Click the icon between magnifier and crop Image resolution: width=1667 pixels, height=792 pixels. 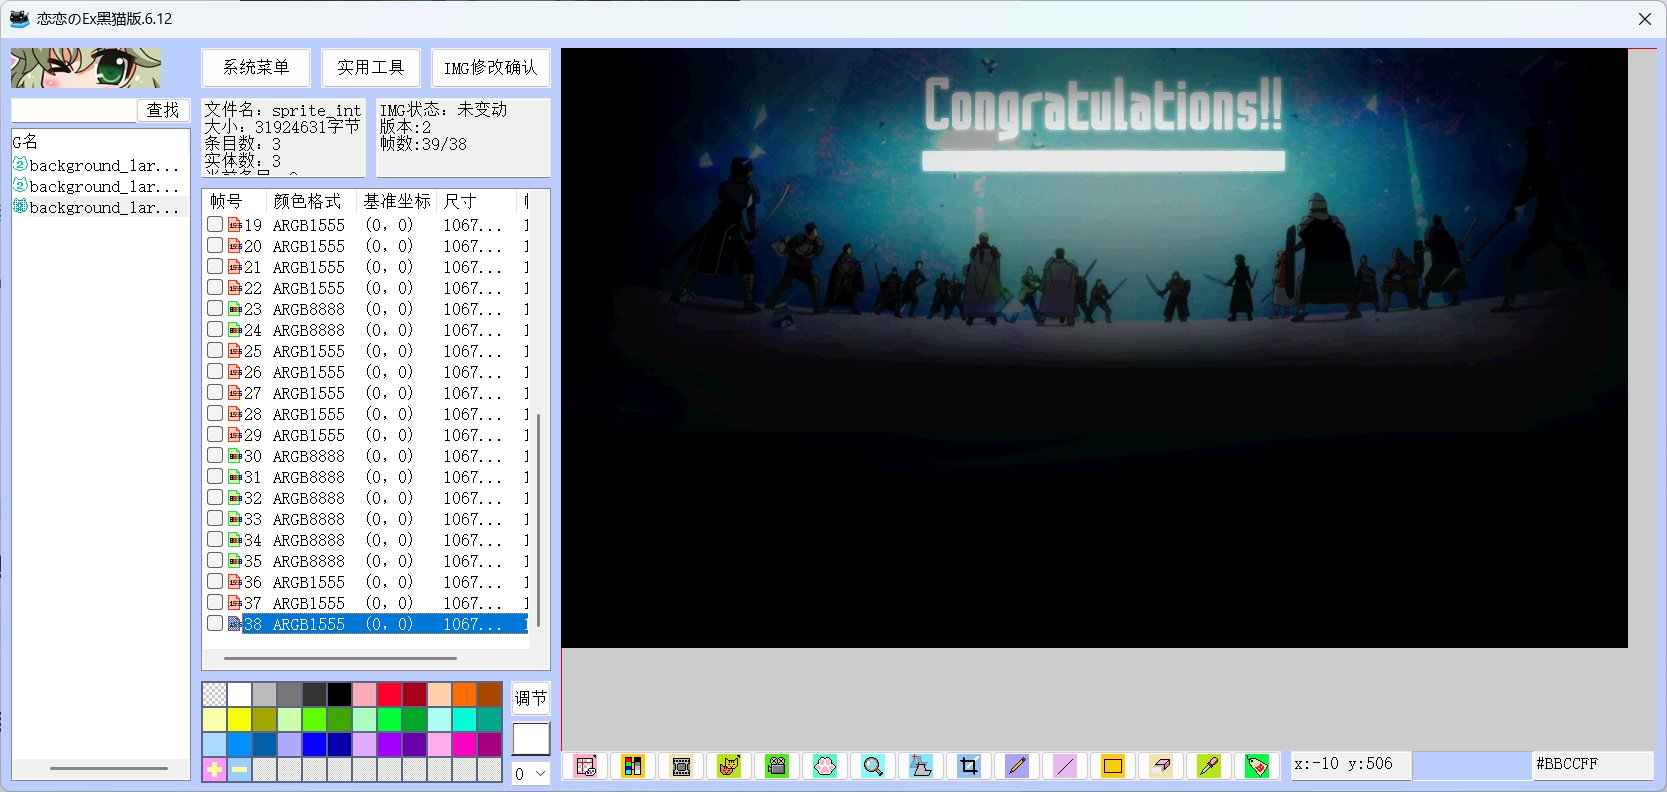pos(920,766)
